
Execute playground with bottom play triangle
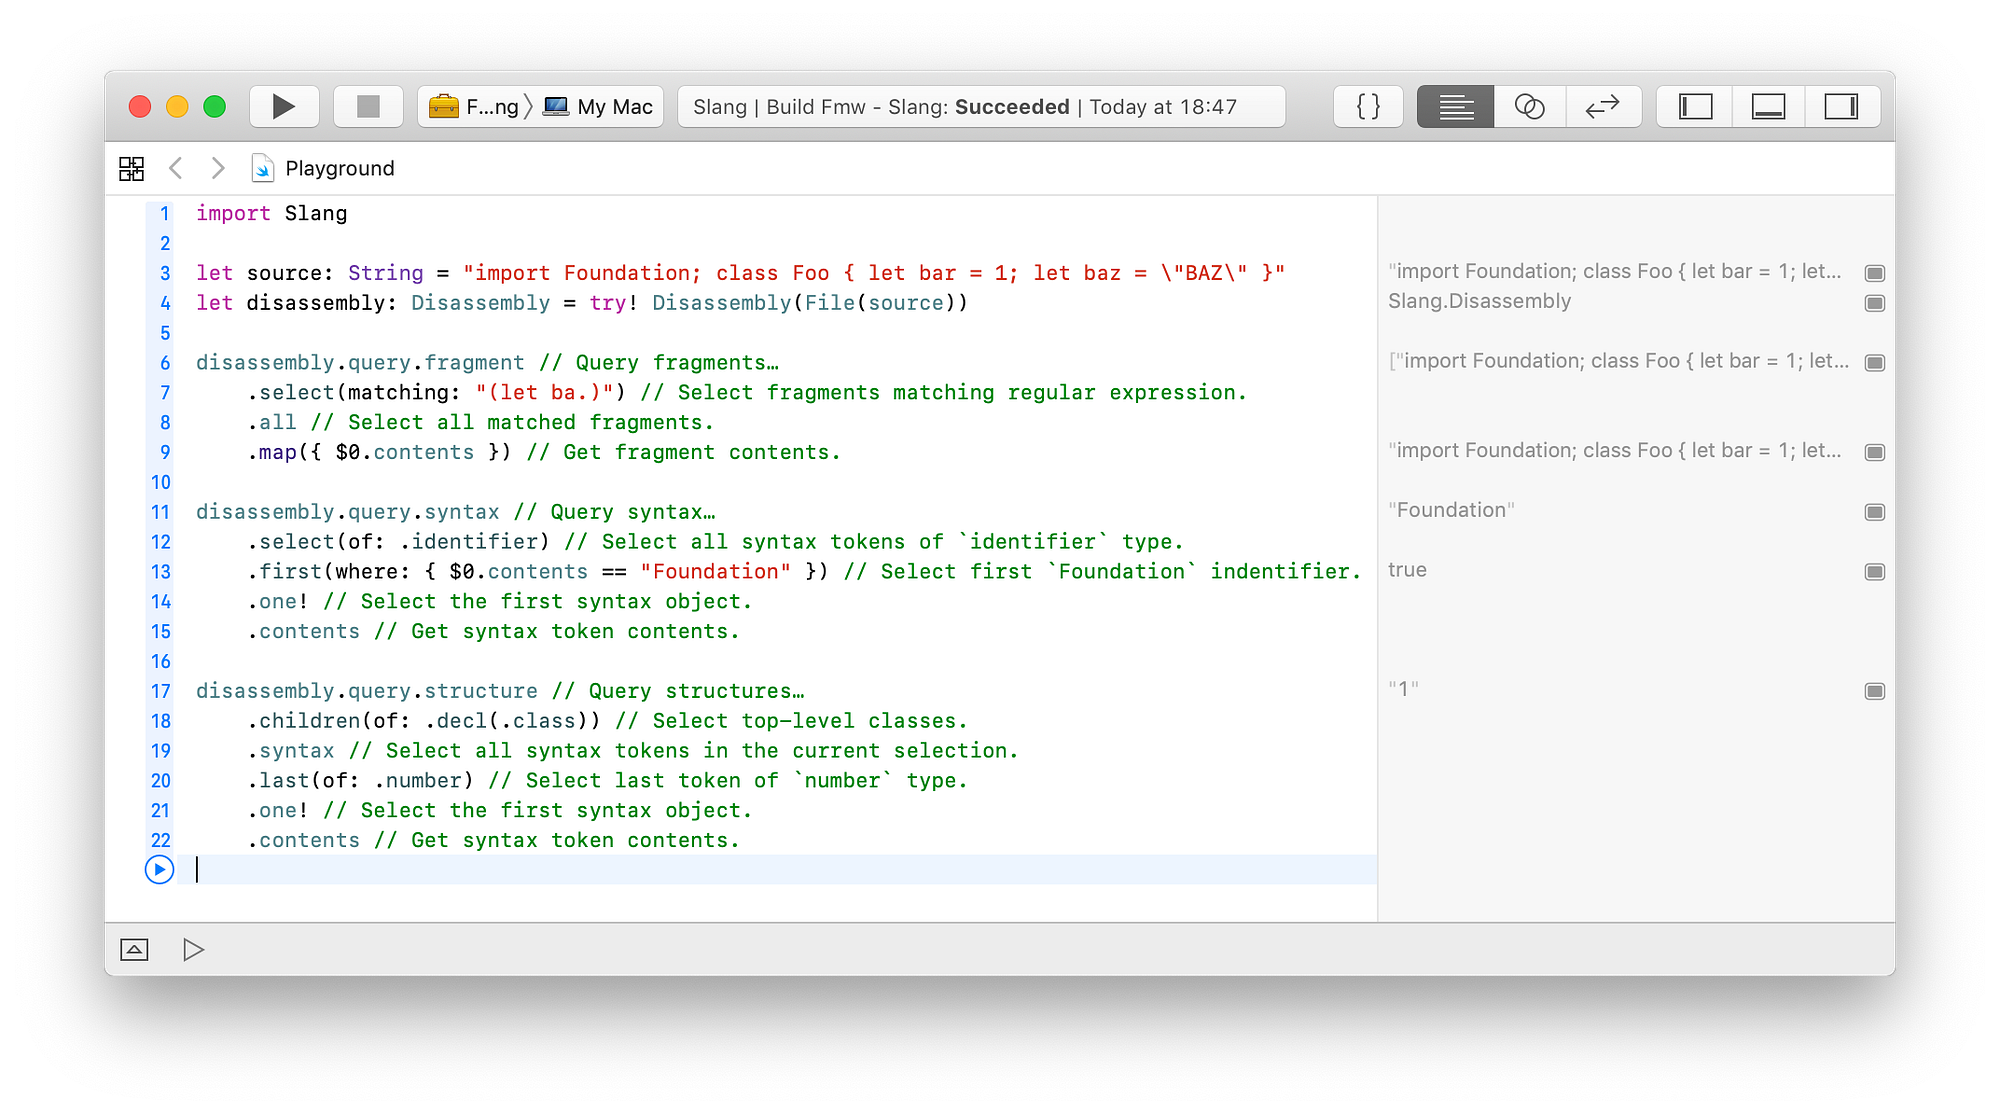pyautogui.click(x=193, y=949)
